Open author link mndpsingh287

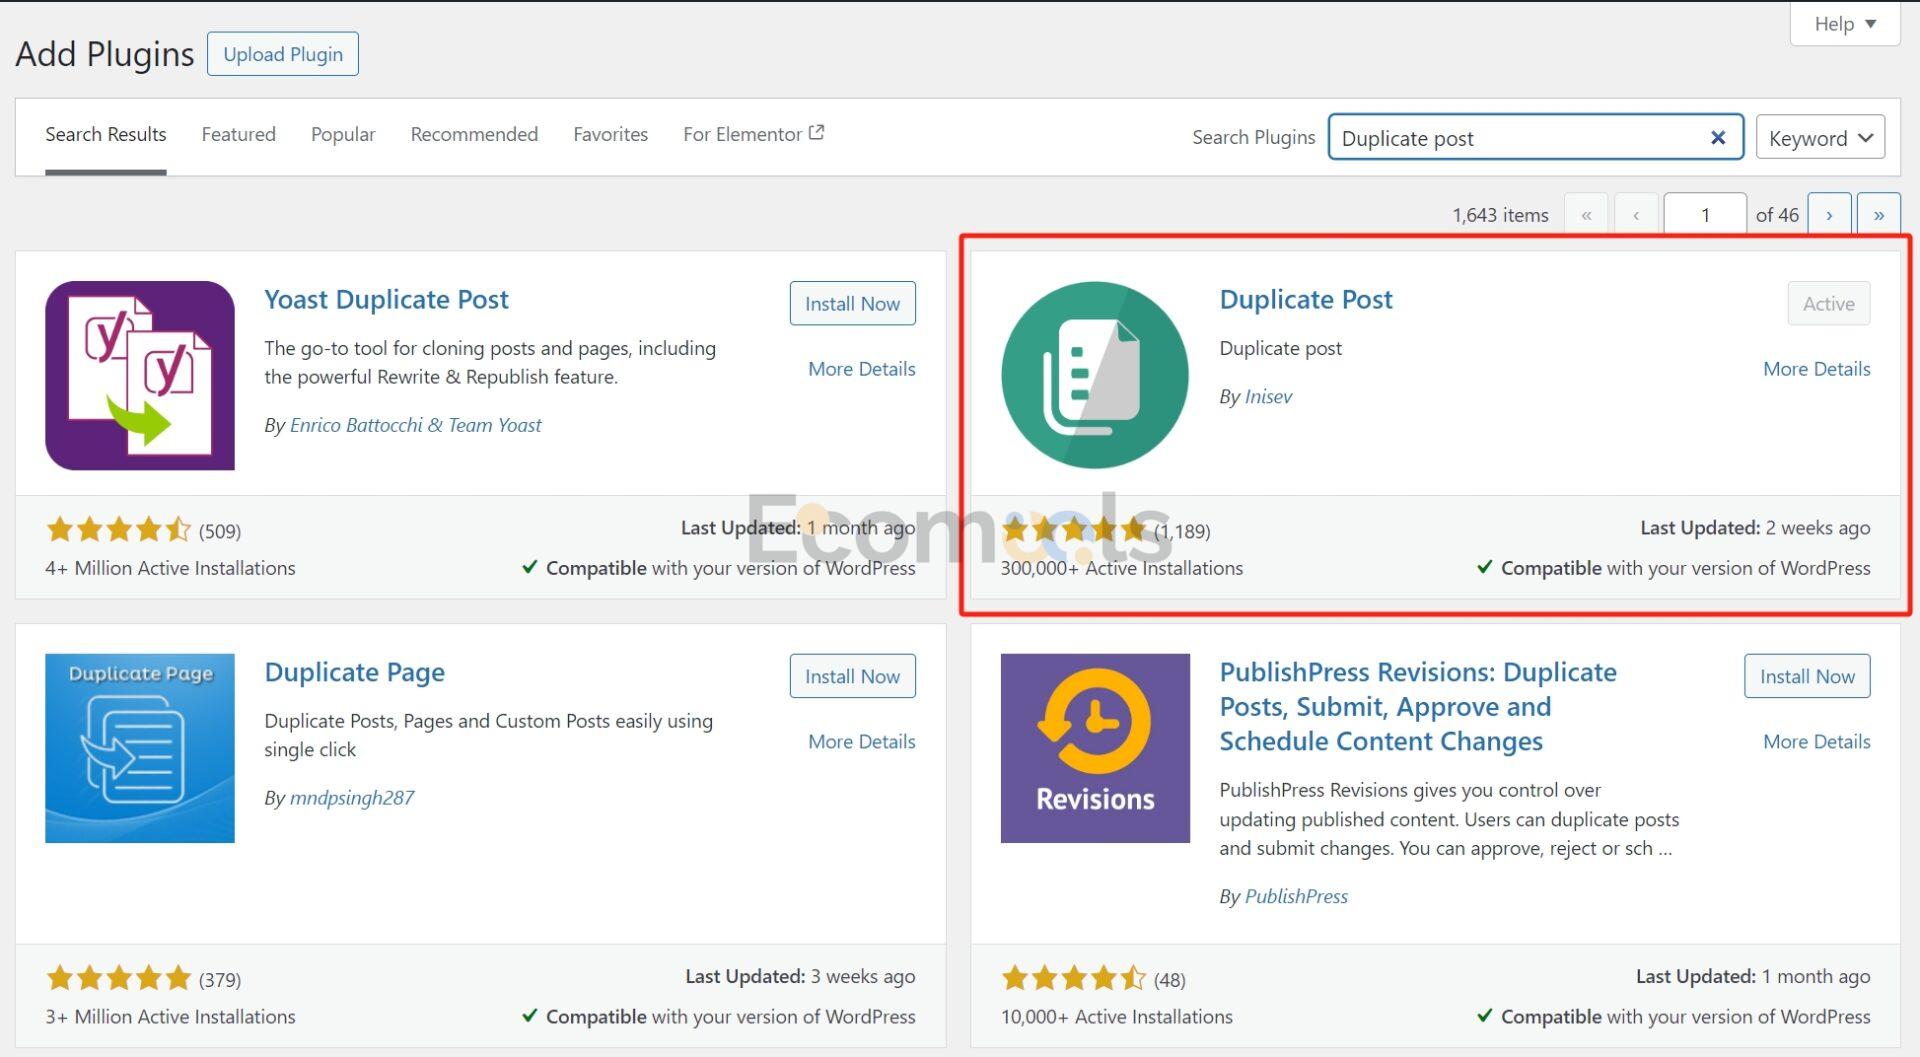tap(351, 798)
